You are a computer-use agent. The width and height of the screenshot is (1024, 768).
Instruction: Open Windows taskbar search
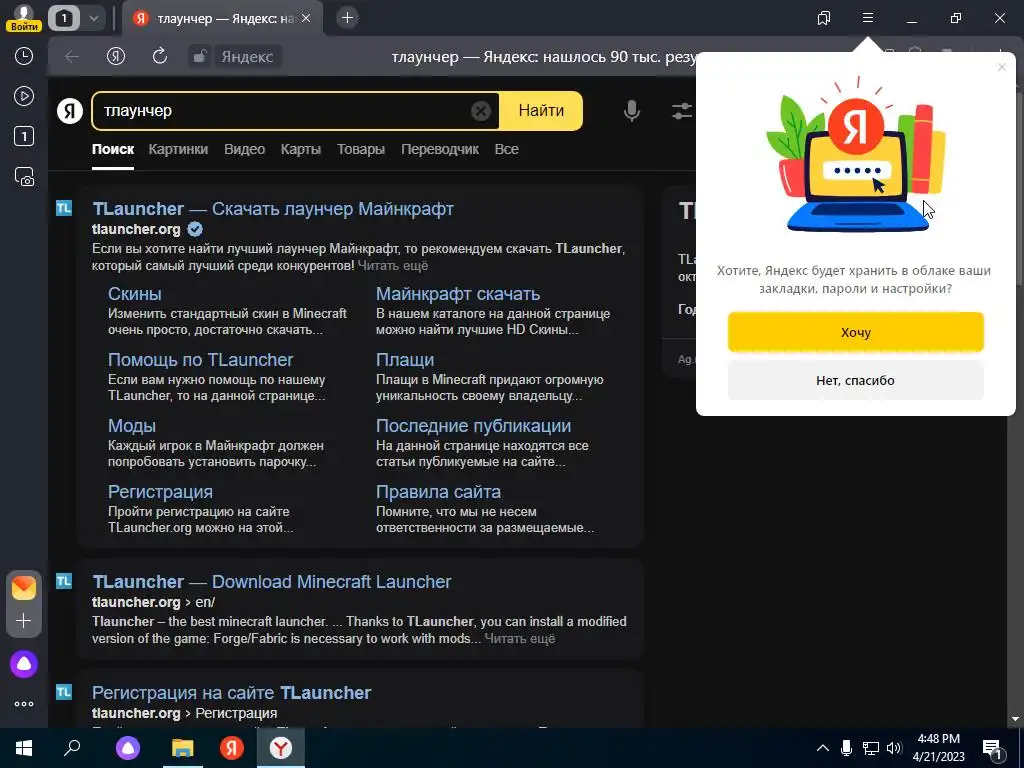72,748
